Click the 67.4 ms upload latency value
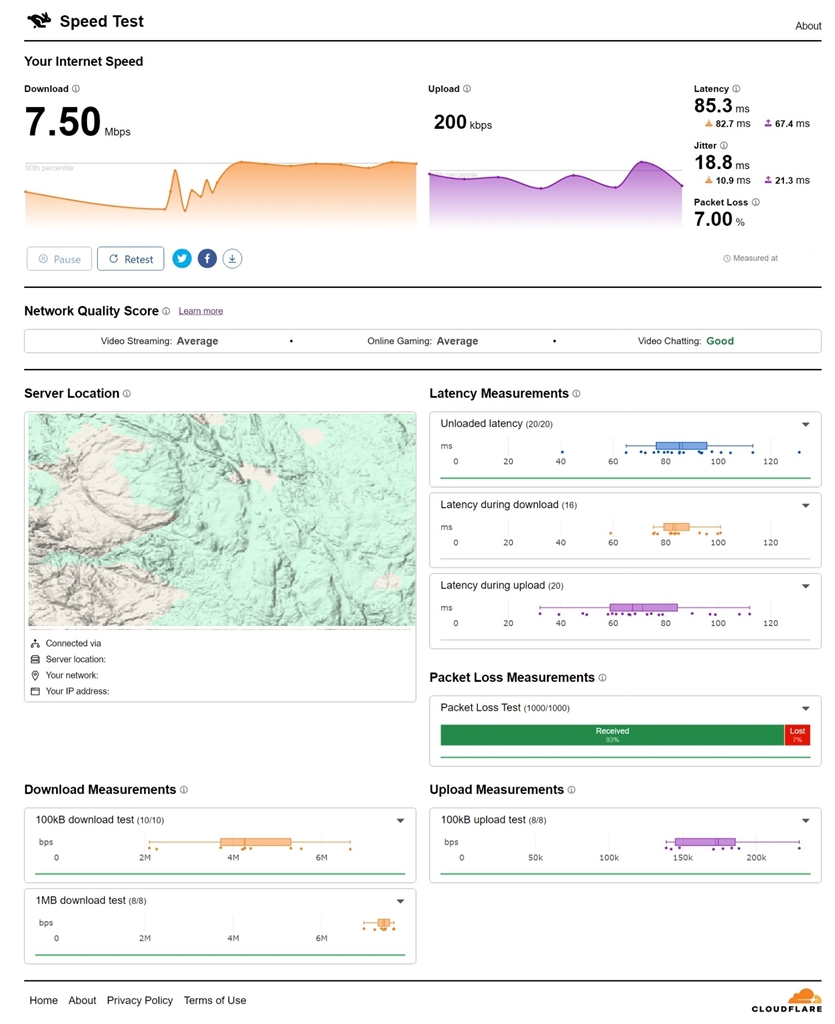835x1024 pixels. [x=787, y=124]
